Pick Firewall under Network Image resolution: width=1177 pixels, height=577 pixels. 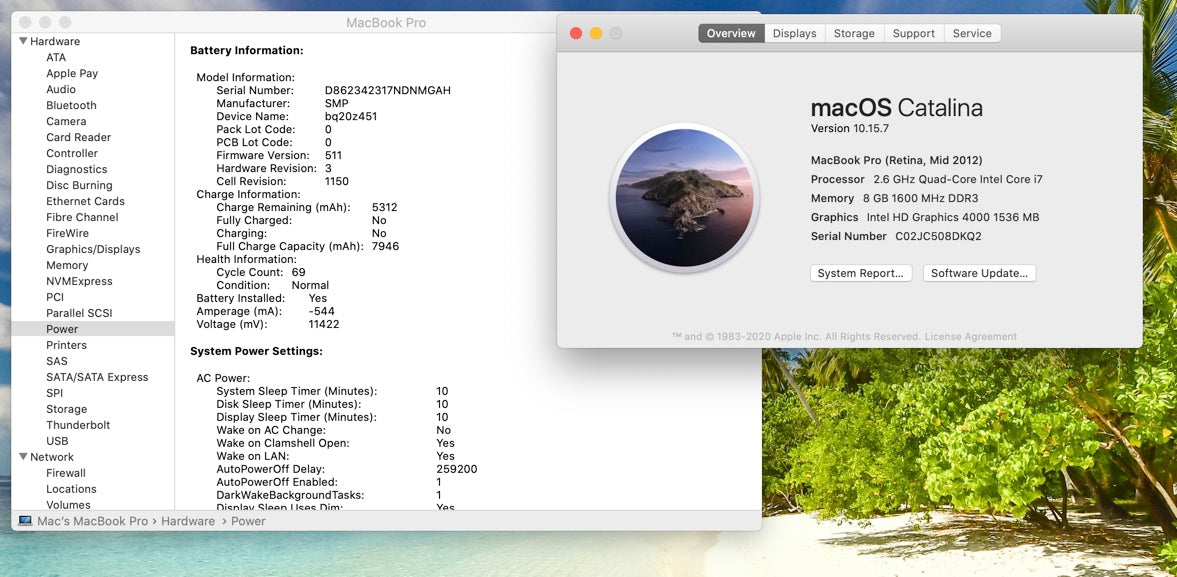[66, 473]
